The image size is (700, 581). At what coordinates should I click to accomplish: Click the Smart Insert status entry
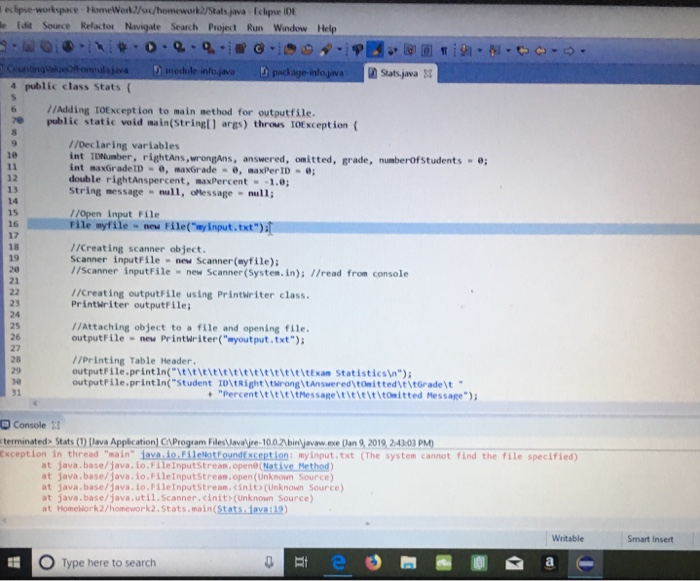[x=650, y=539]
